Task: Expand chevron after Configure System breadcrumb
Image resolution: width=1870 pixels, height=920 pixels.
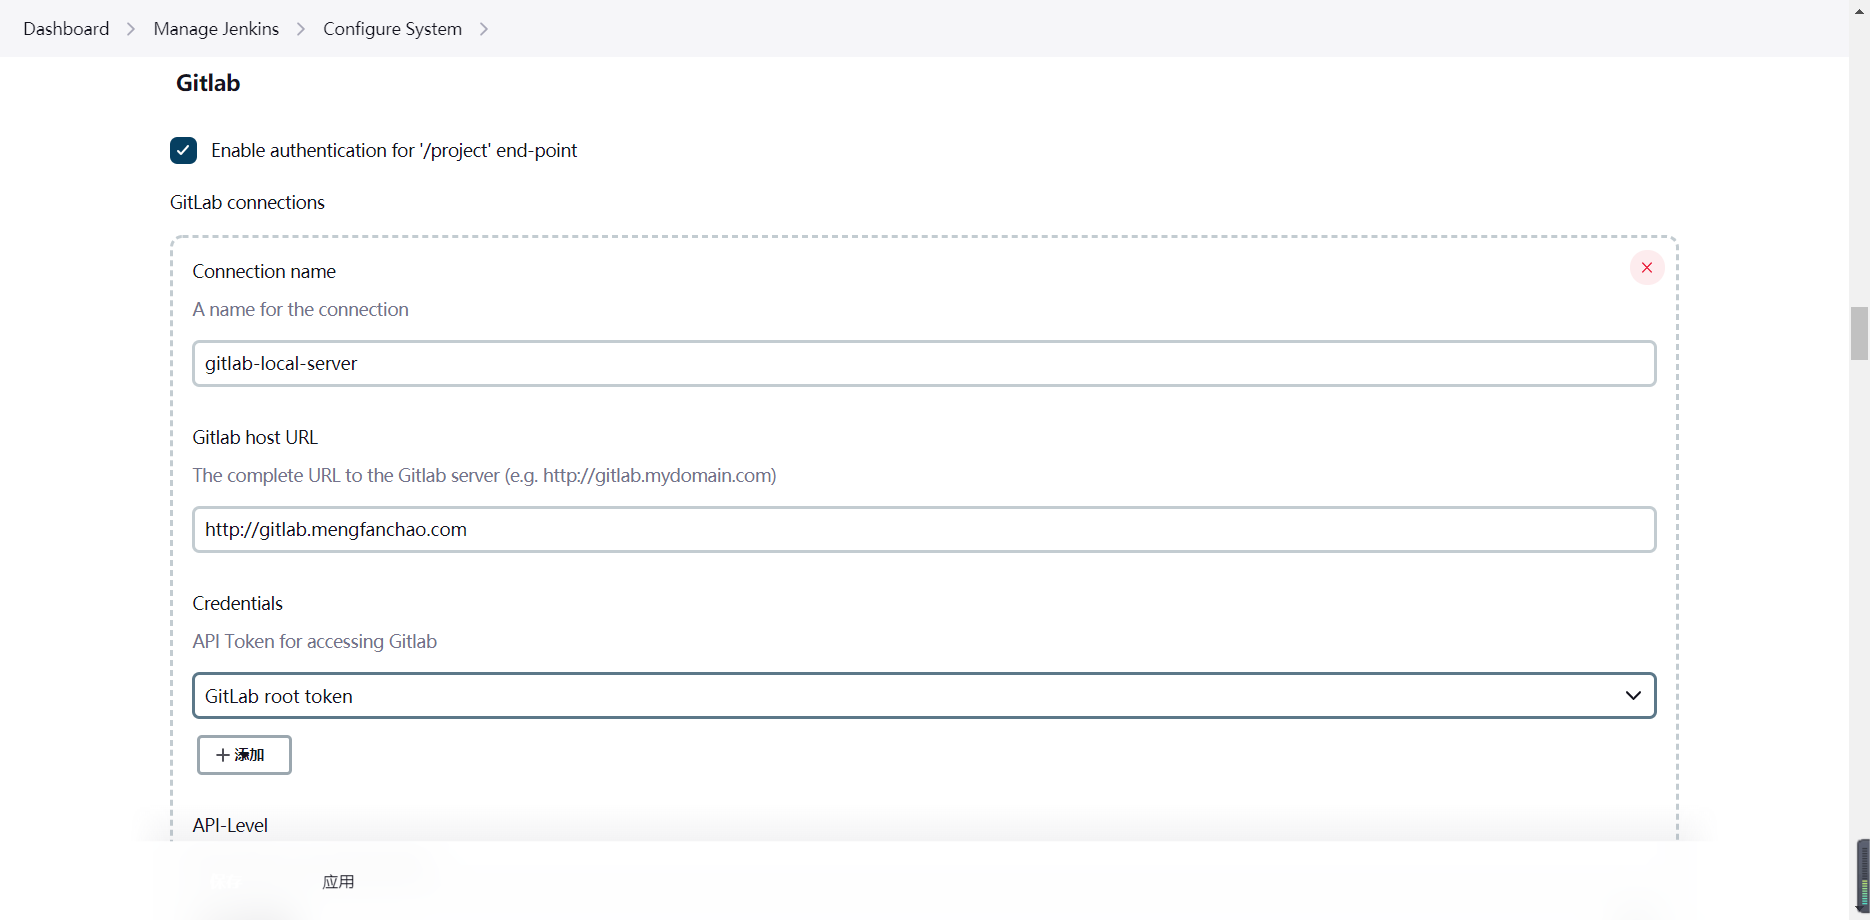Action: tap(484, 29)
